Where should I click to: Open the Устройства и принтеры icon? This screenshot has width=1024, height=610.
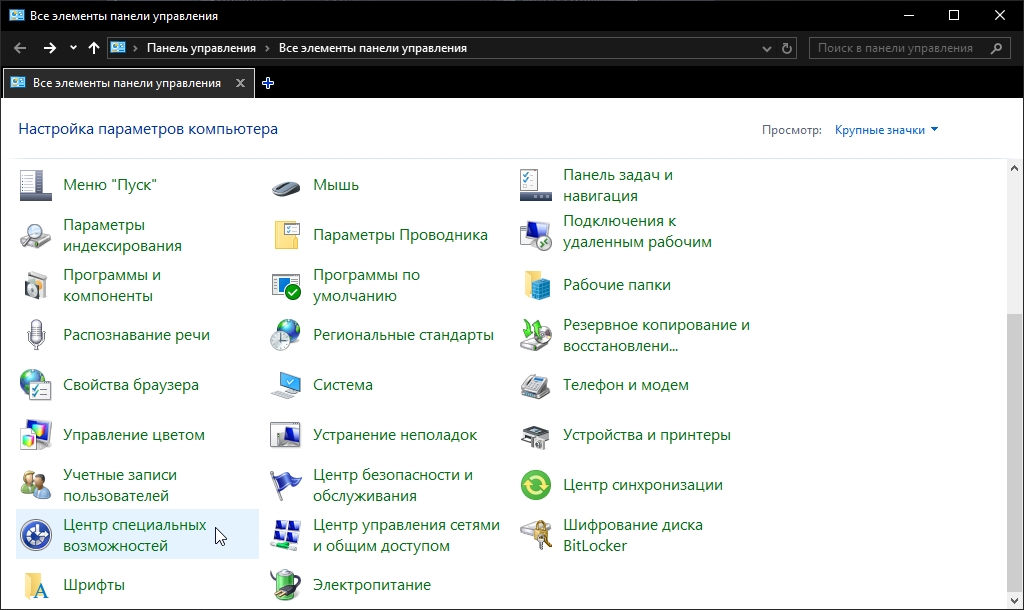[537, 436]
